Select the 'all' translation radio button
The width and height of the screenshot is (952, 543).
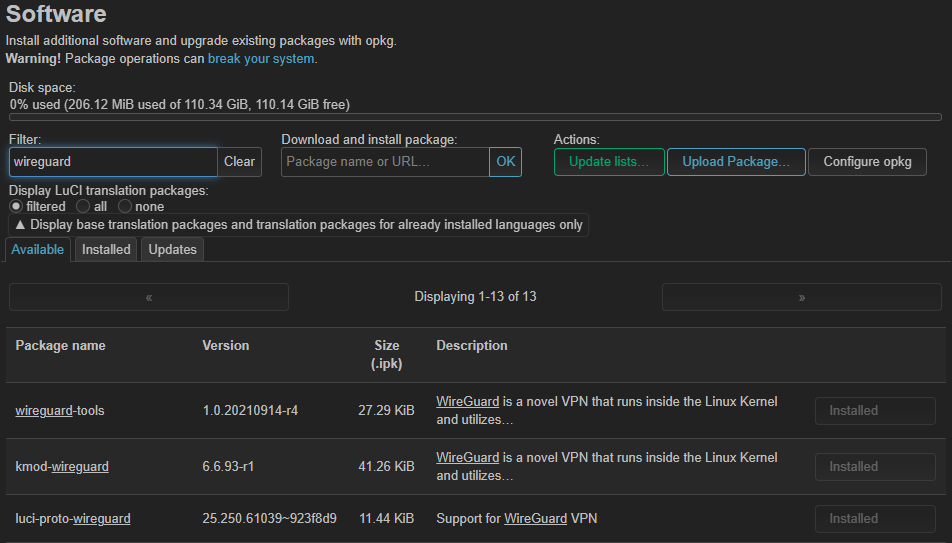tap(84, 206)
